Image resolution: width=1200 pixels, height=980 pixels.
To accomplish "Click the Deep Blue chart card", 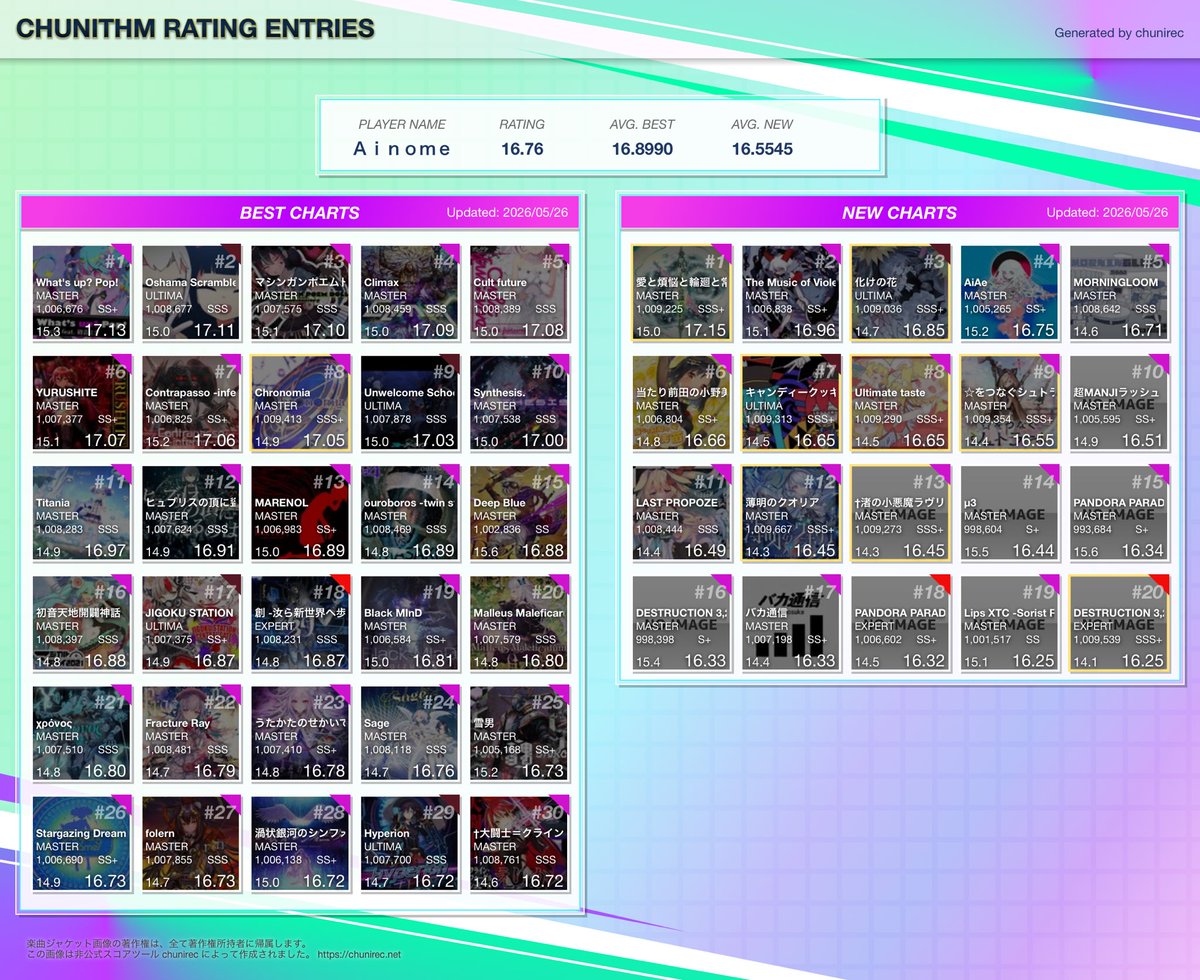I will tap(519, 513).
